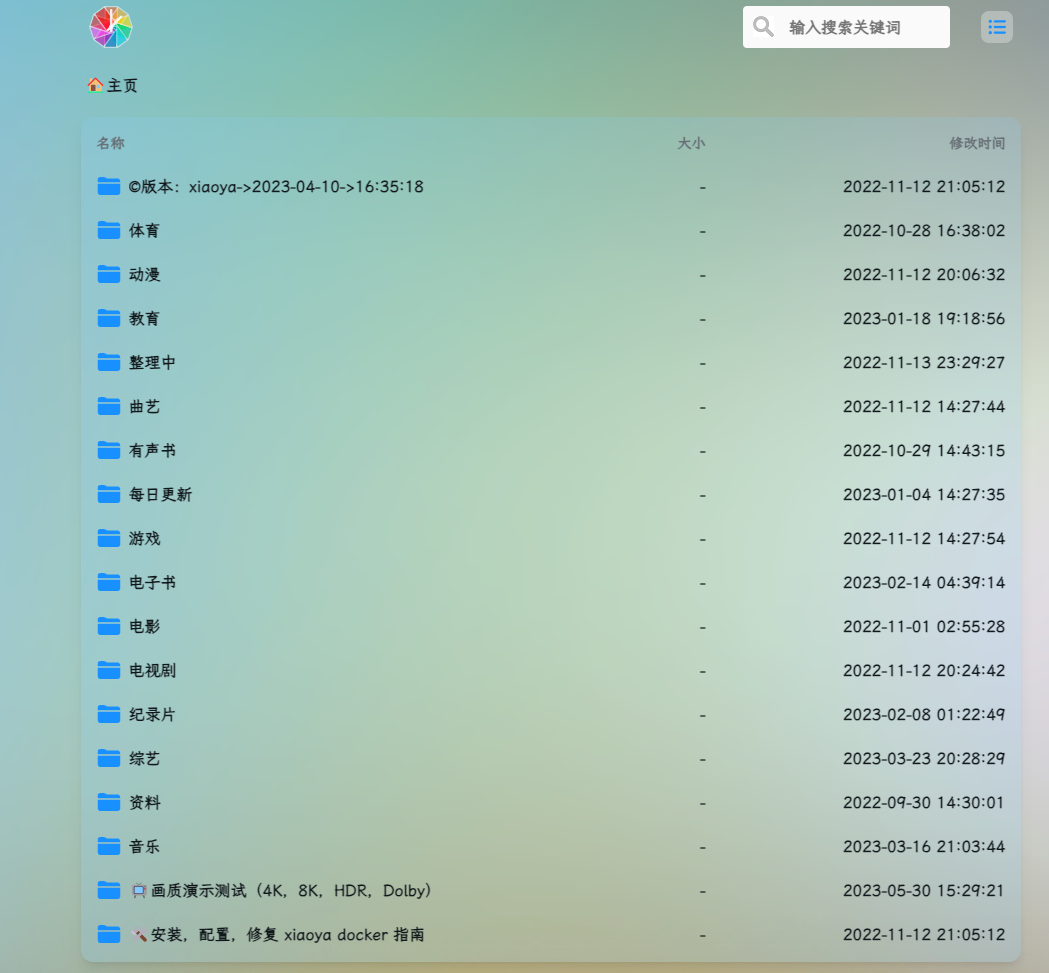Open the ©版本: xiaoya->2023-04-10 folder
Viewport: 1049px width, 973px height.
[x=276, y=187]
